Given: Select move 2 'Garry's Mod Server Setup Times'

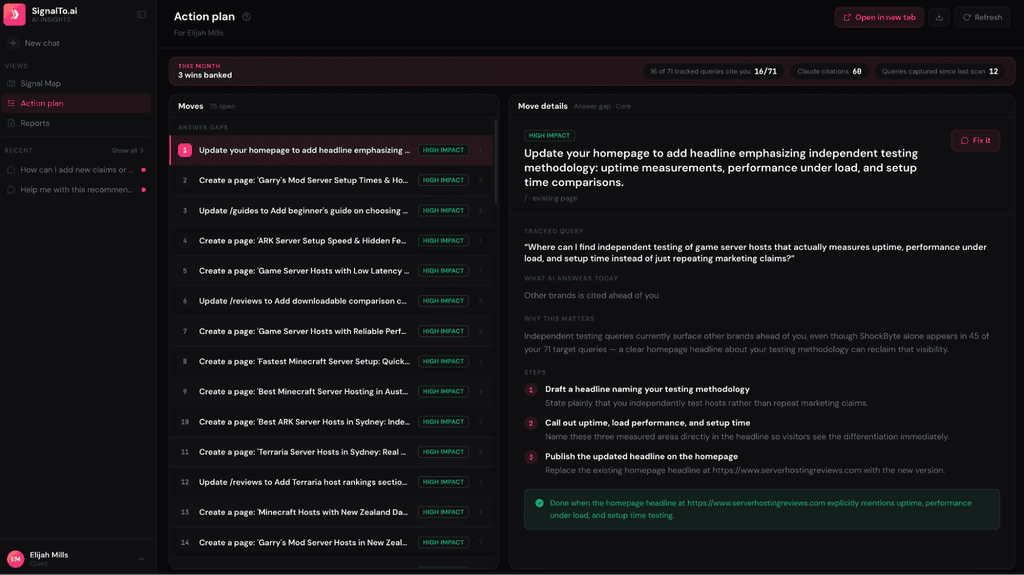Looking at the screenshot, I should (332, 180).
